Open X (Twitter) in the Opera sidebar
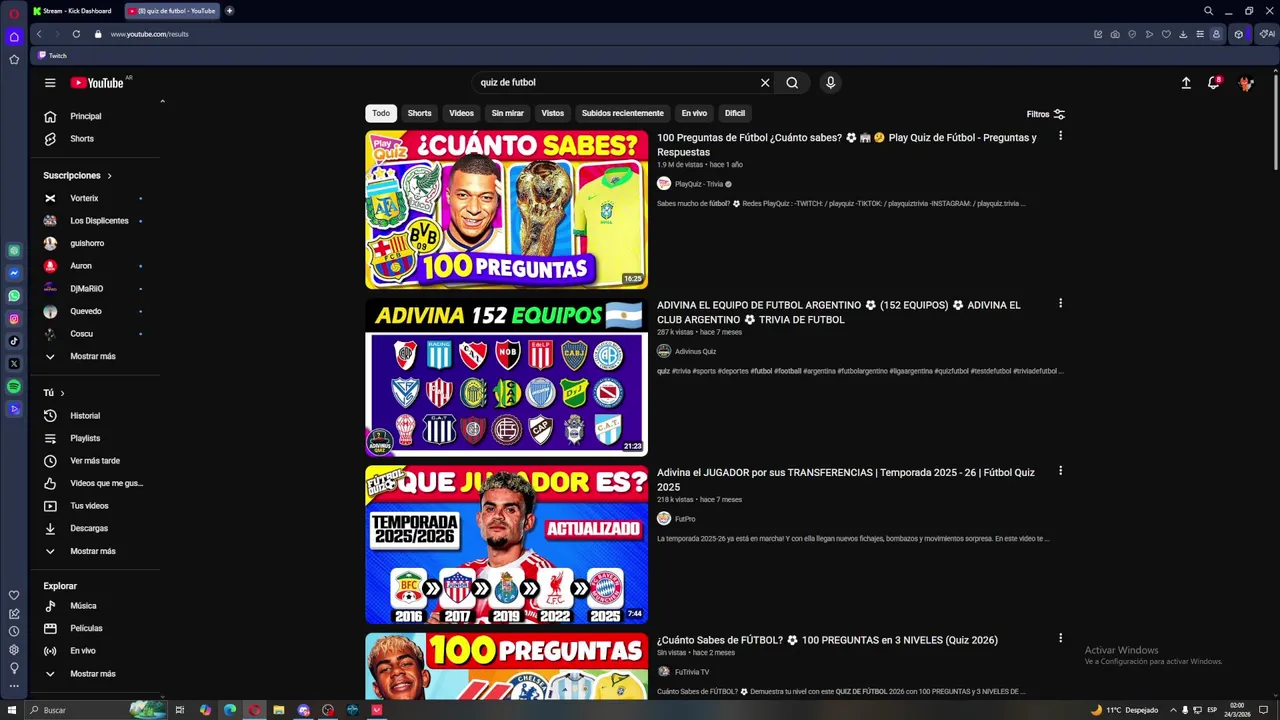1280x720 pixels. 14,364
